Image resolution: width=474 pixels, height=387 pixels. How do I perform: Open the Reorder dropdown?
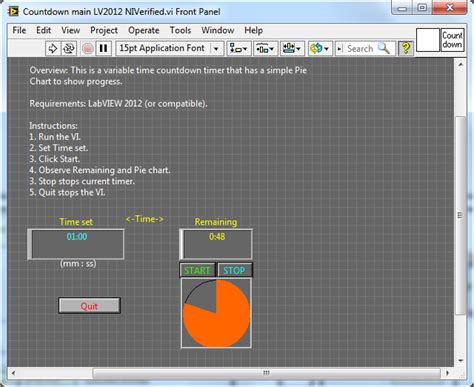[x=320, y=49]
